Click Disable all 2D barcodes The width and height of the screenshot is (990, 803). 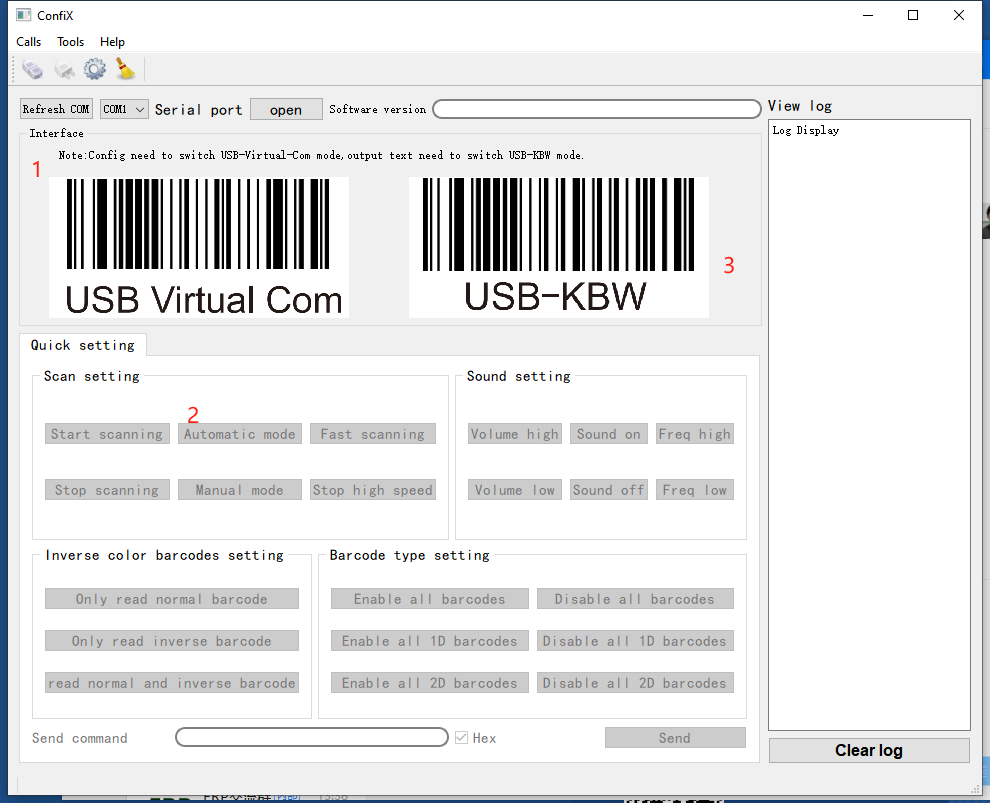[x=635, y=682]
